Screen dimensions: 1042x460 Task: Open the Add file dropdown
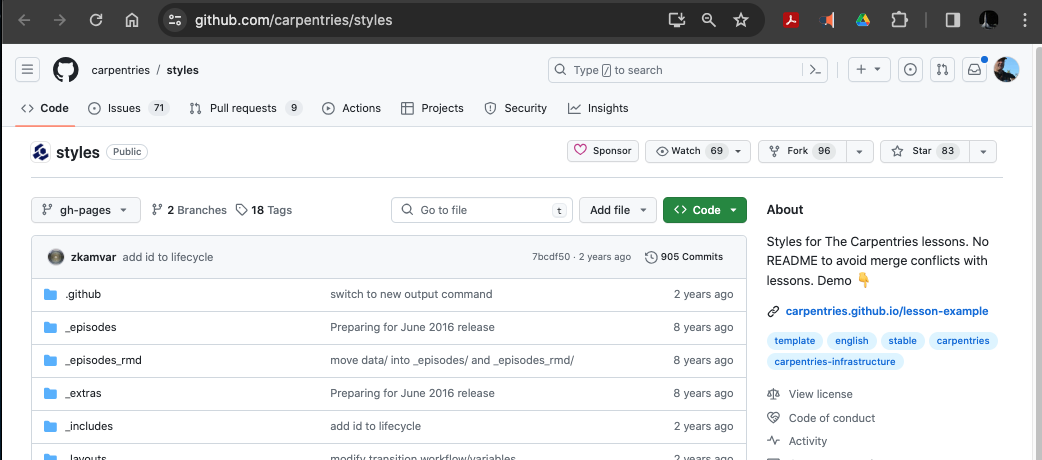click(x=617, y=210)
